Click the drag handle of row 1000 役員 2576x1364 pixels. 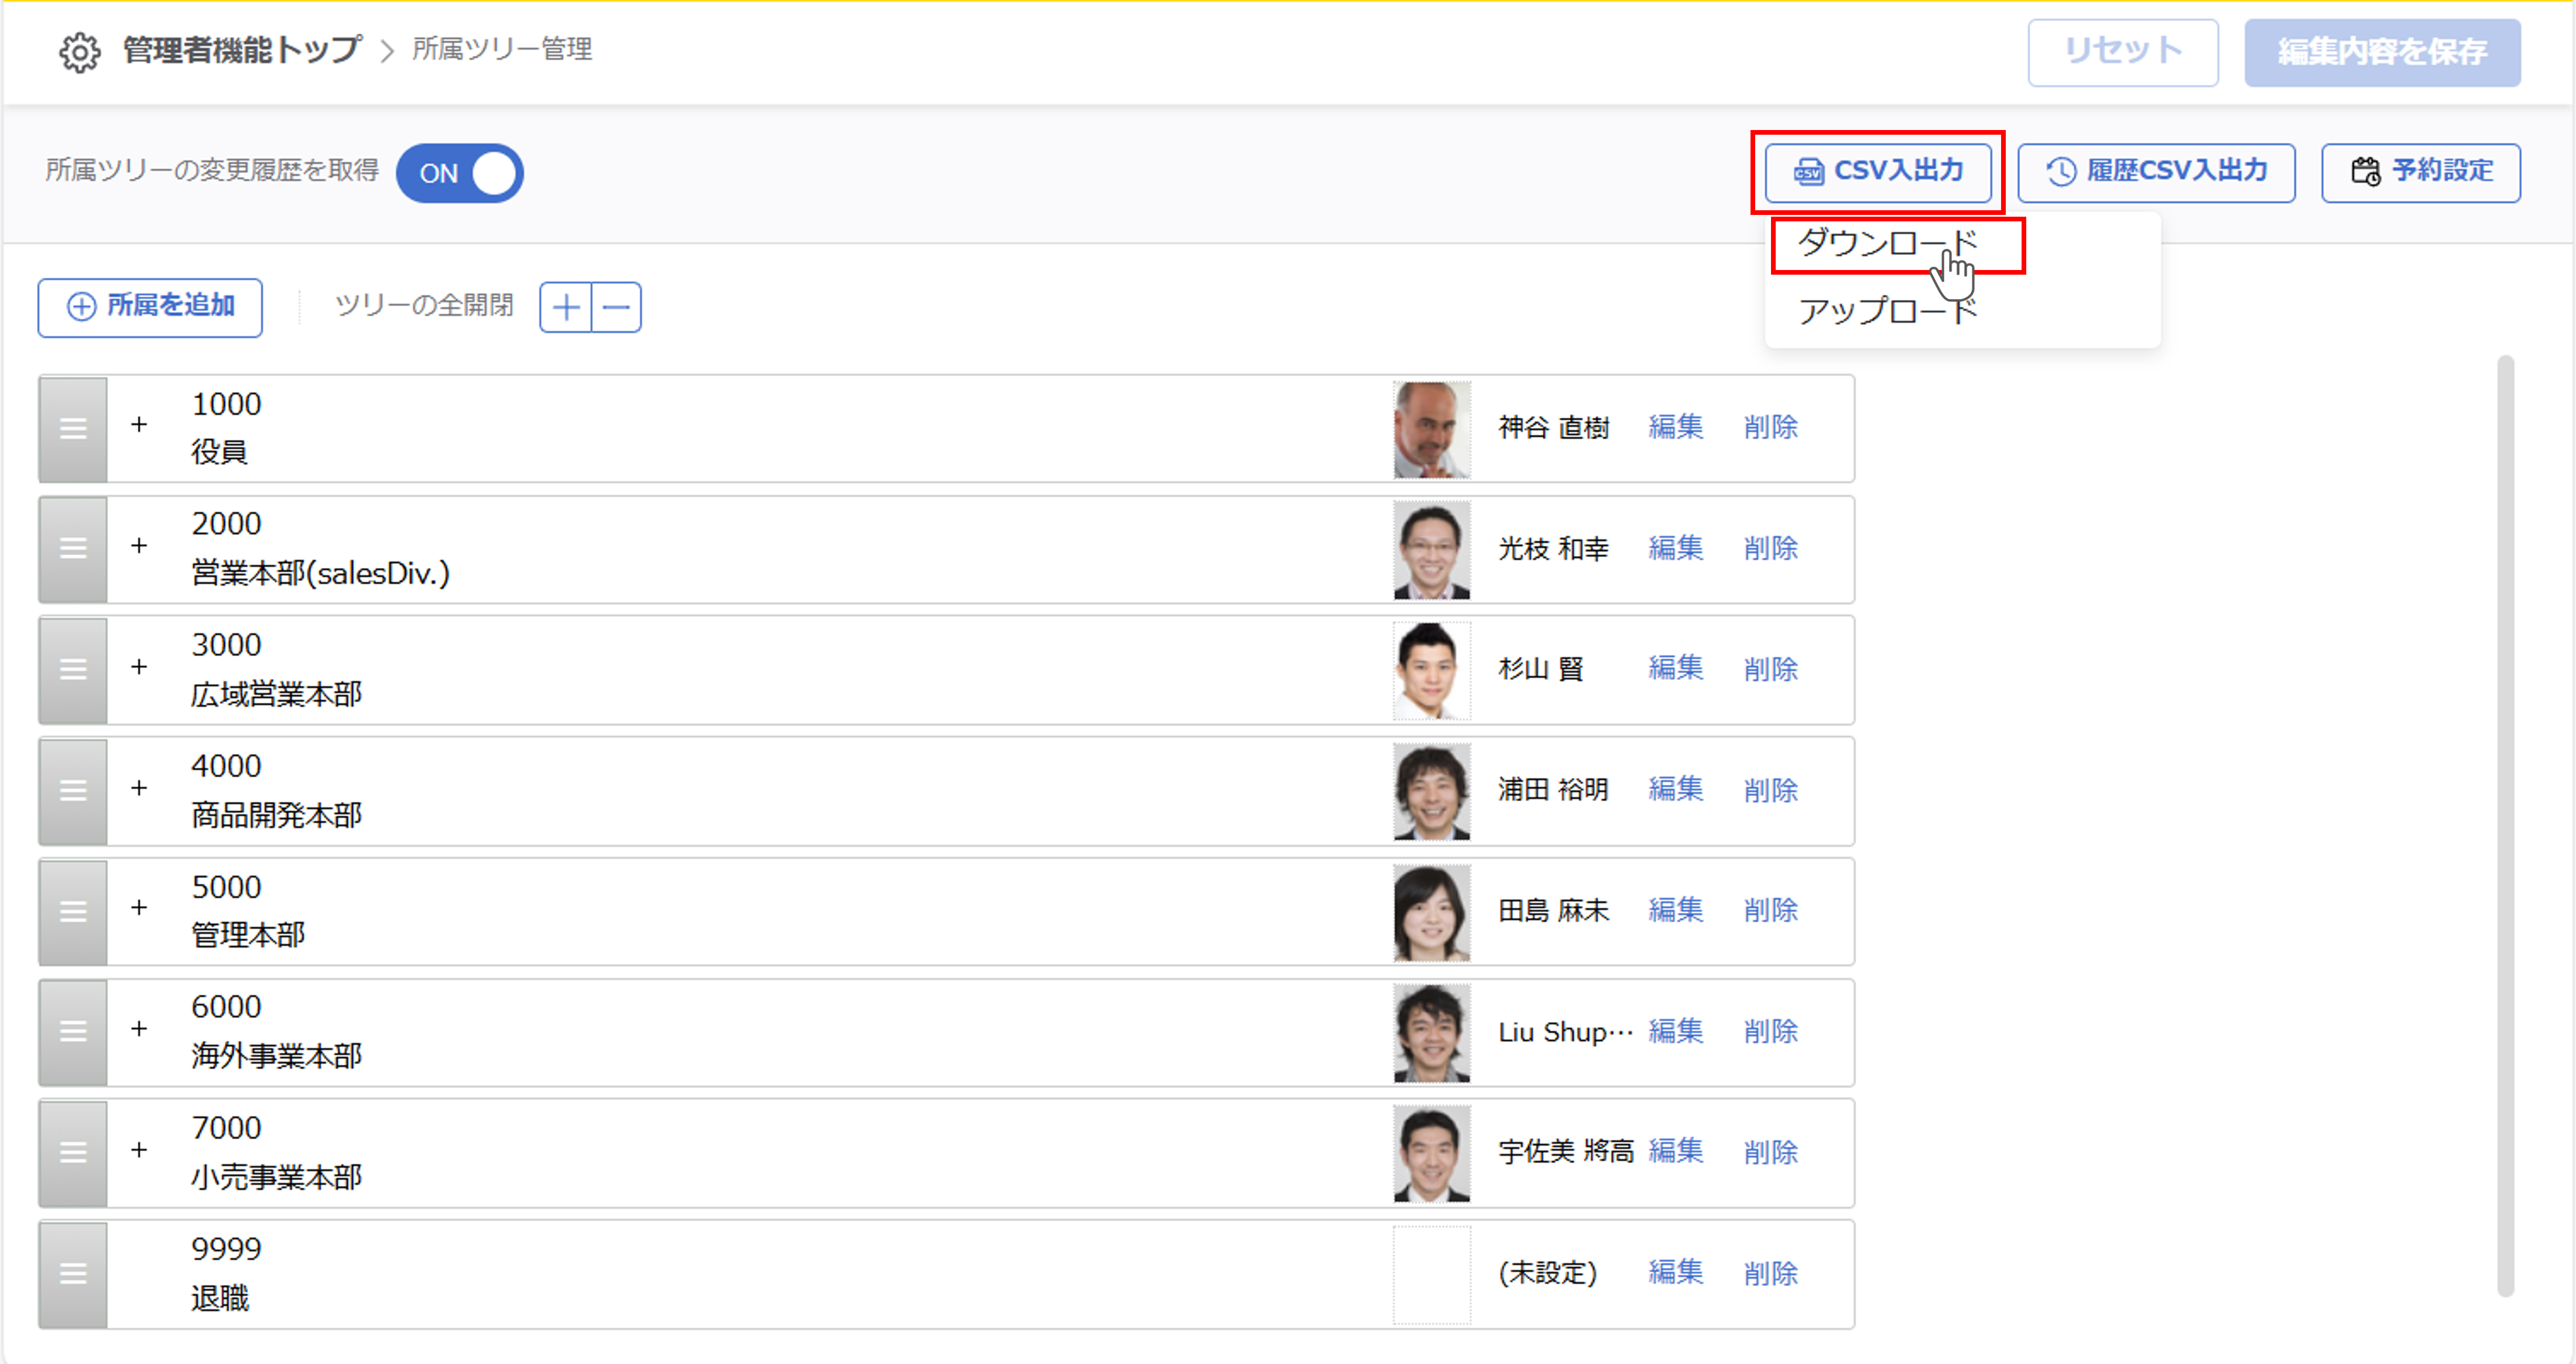73,429
